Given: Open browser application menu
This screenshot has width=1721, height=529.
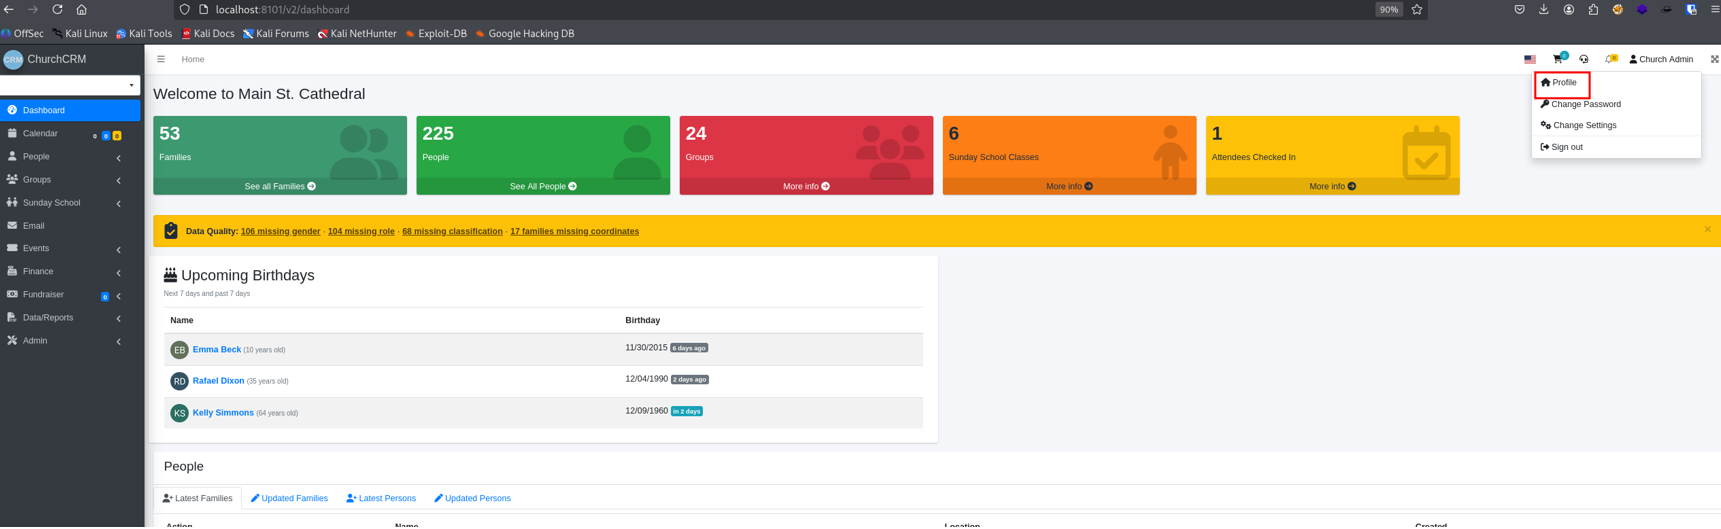Looking at the screenshot, I should coord(1714,9).
